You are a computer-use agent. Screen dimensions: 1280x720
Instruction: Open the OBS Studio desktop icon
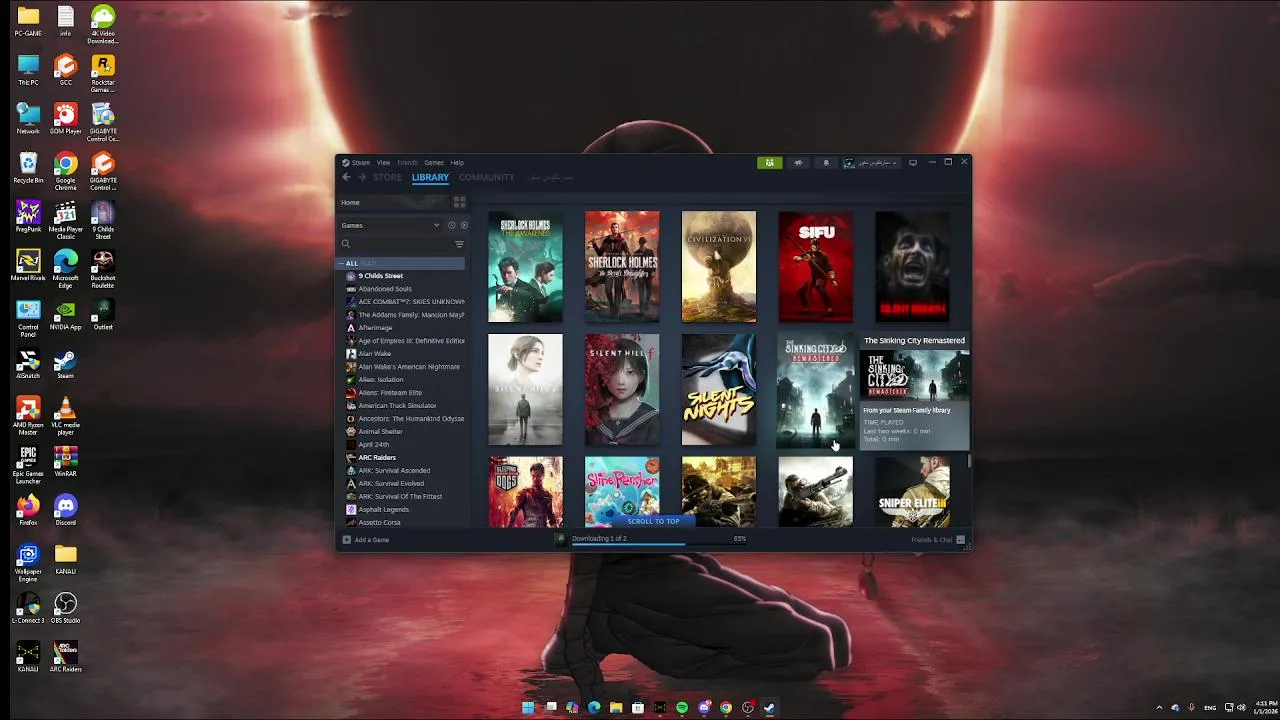click(65, 606)
